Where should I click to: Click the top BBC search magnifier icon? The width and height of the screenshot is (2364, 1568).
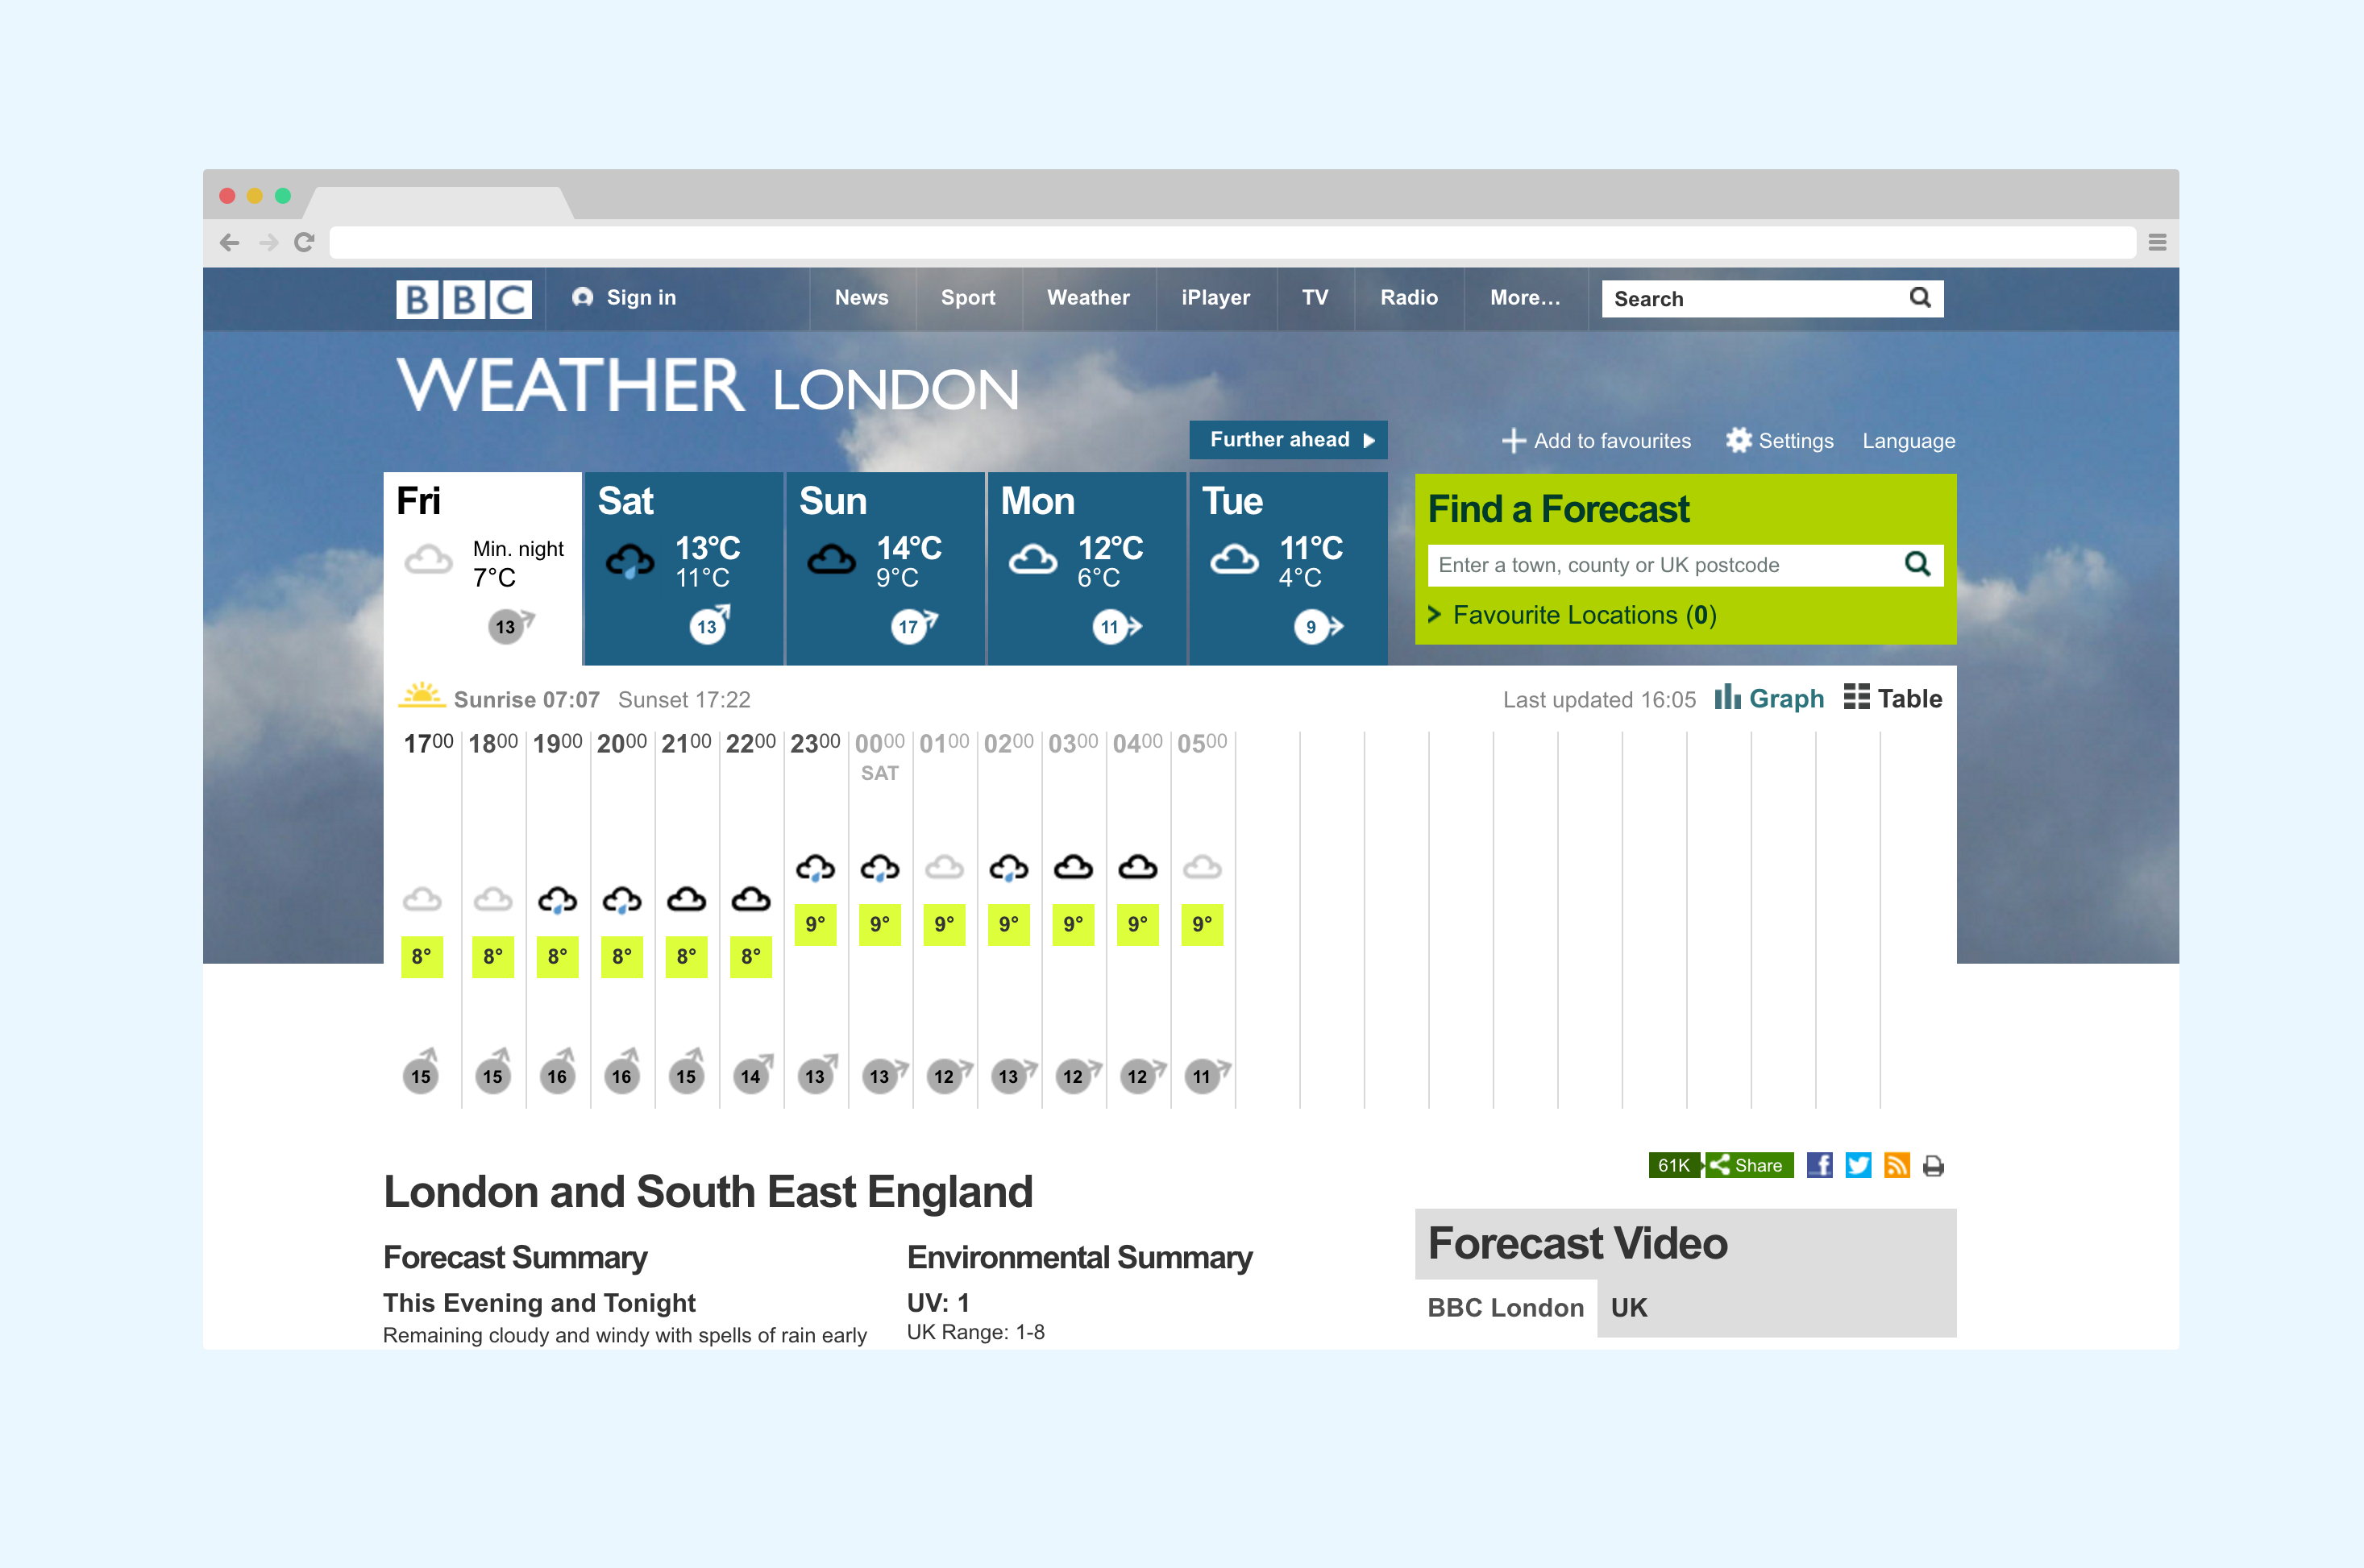point(1919,298)
